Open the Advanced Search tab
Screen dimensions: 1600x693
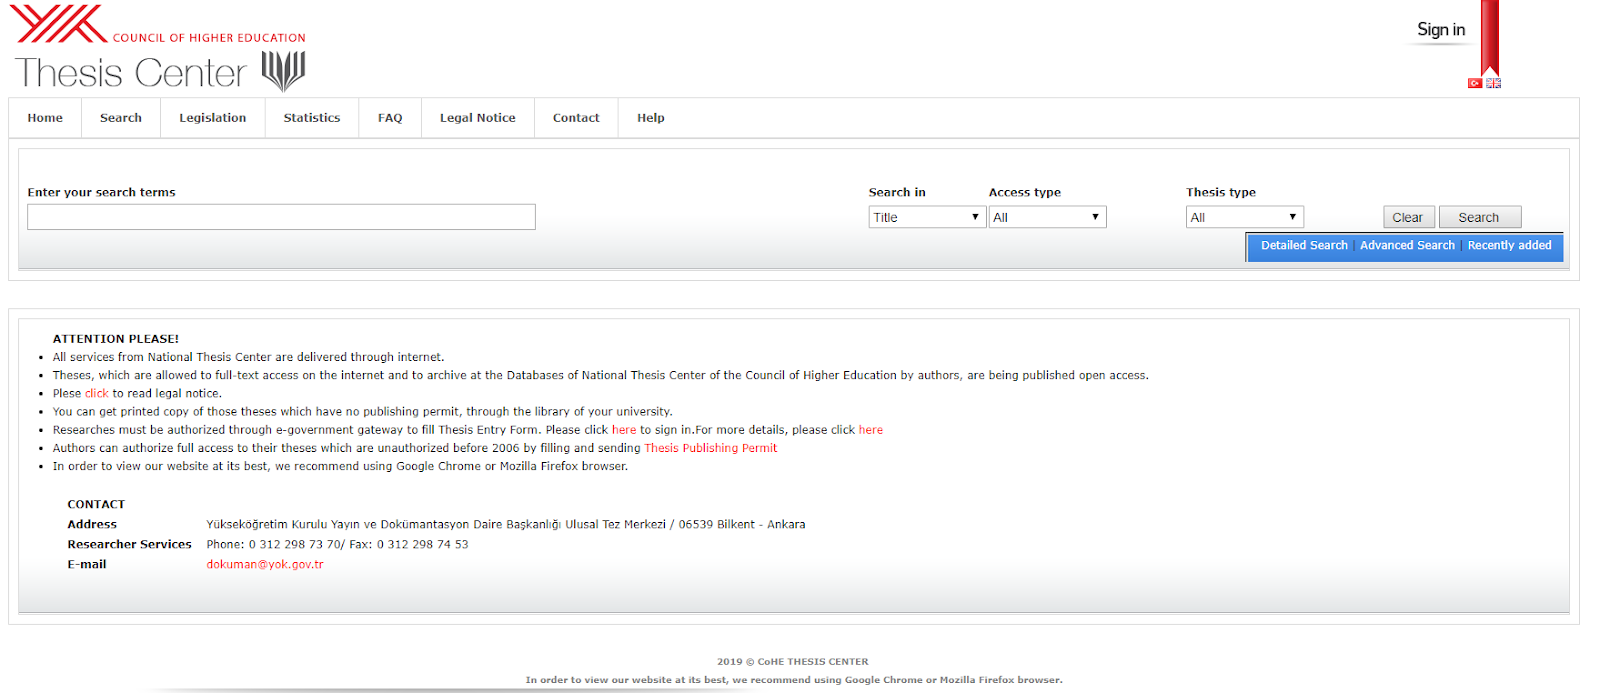(x=1407, y=246)
